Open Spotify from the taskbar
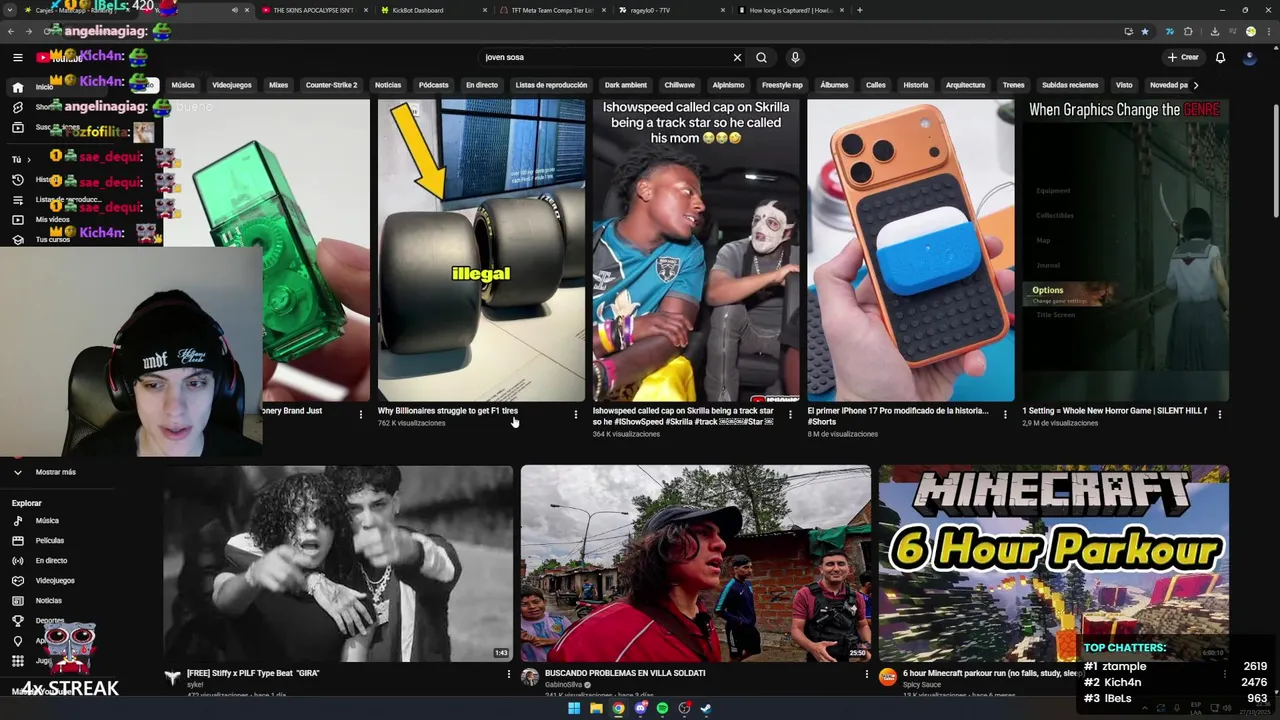 (x=662, y=708)
